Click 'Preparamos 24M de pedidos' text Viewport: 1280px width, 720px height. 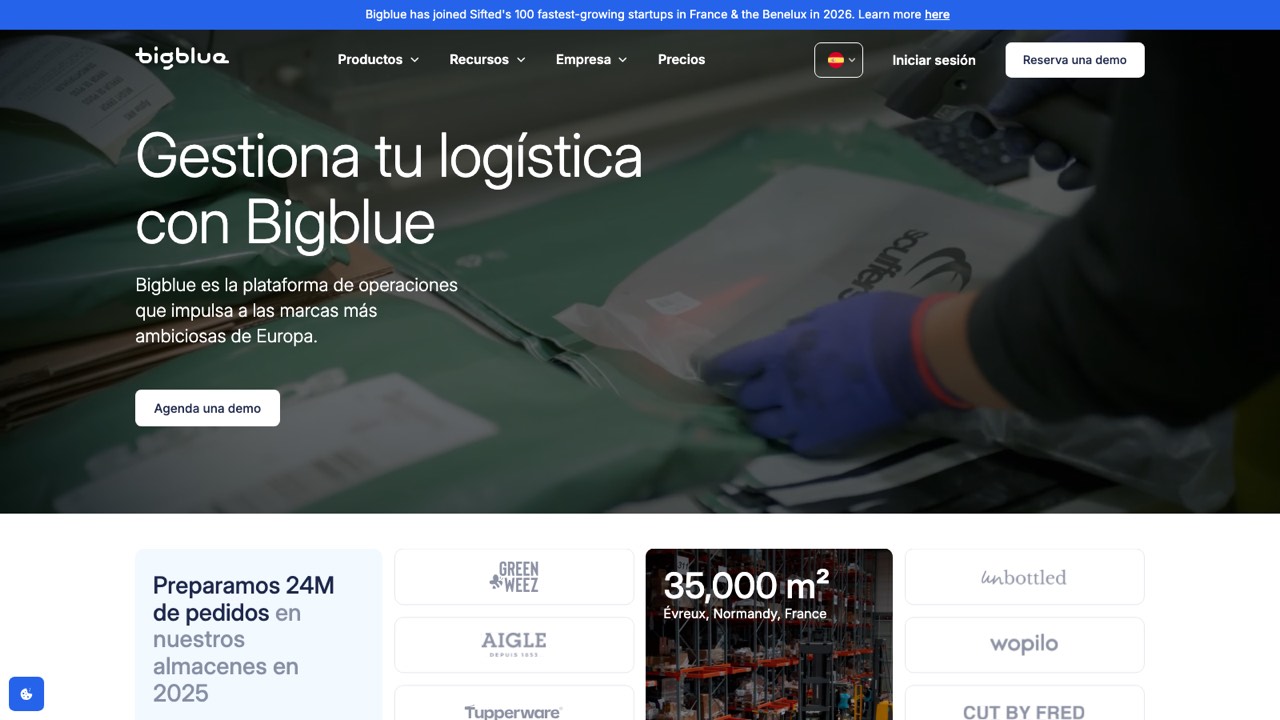tap(244, 598)
